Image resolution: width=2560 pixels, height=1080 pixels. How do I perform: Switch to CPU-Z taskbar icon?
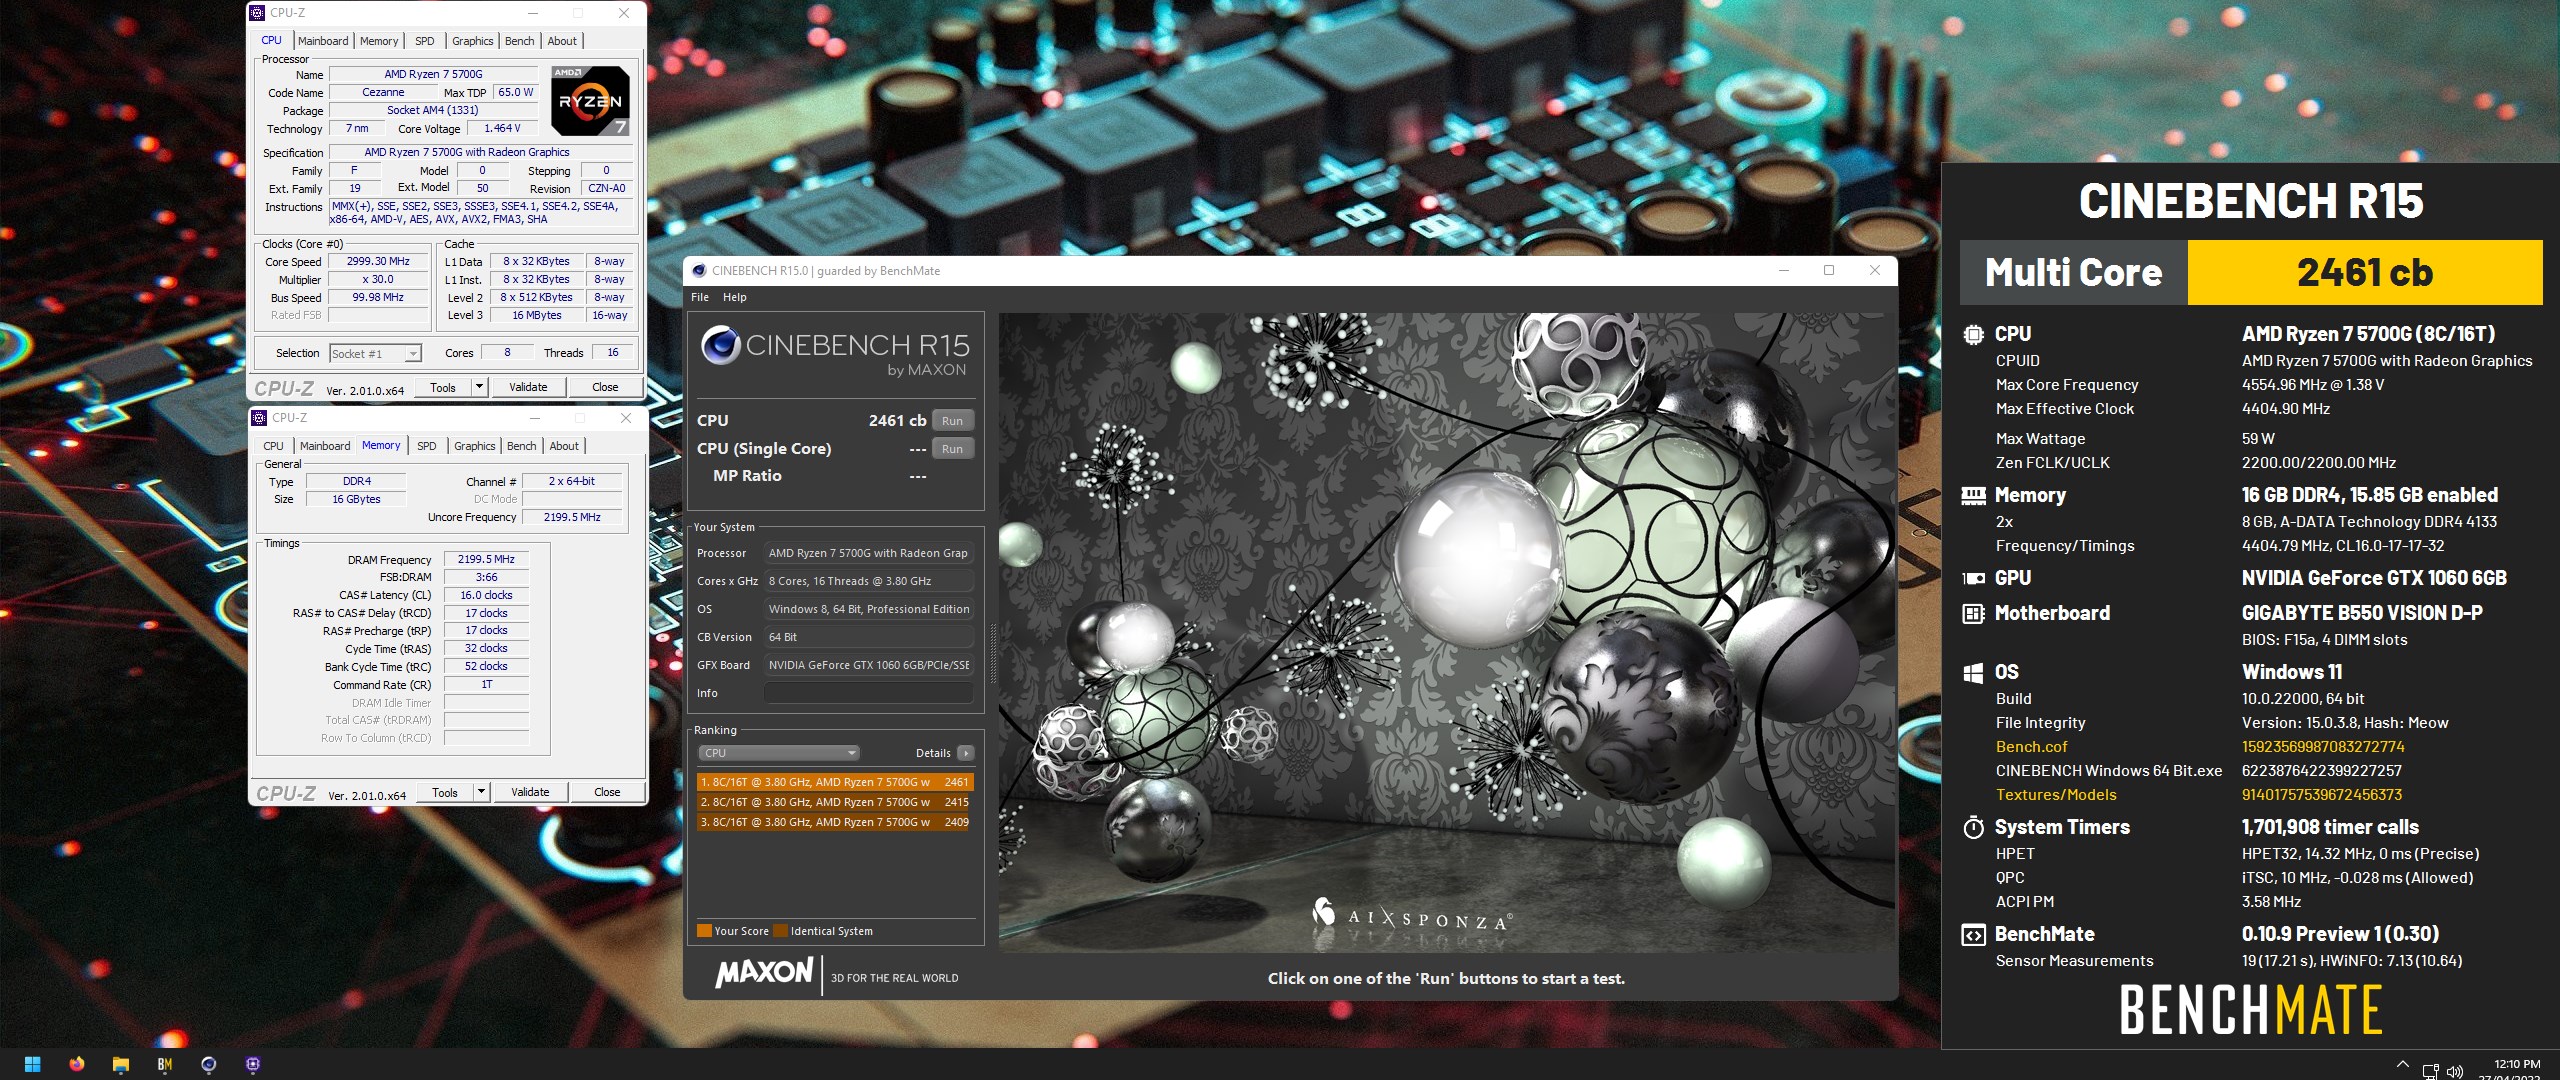[x=252, y=1064]
